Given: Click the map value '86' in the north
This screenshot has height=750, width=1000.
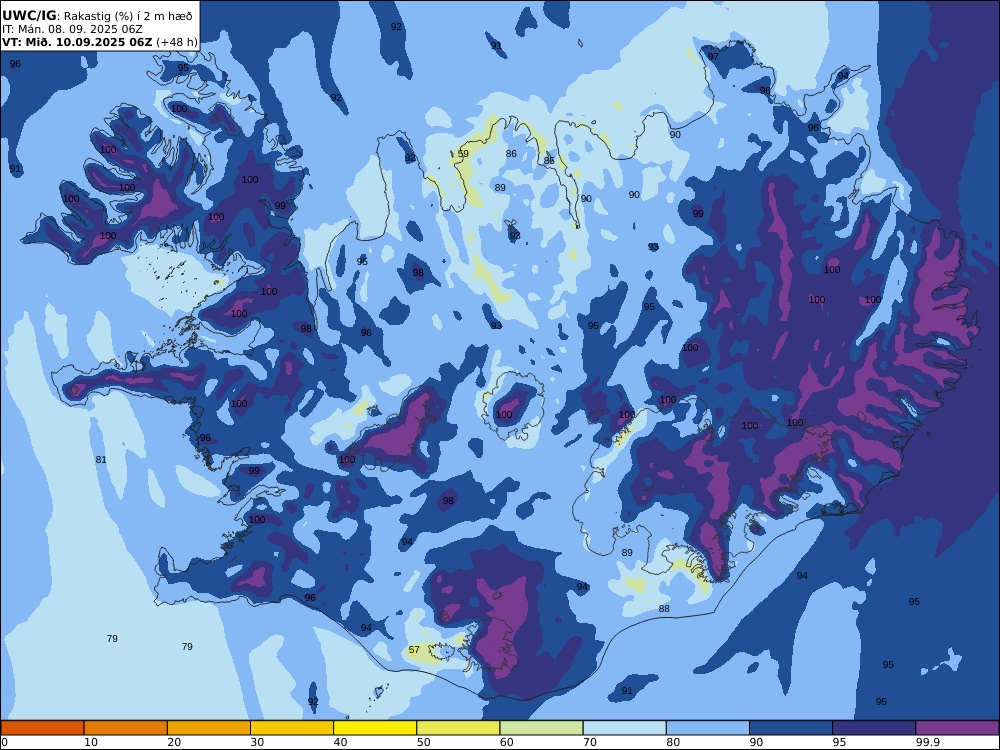Looking at the screenshot, I should coord(511,154).
